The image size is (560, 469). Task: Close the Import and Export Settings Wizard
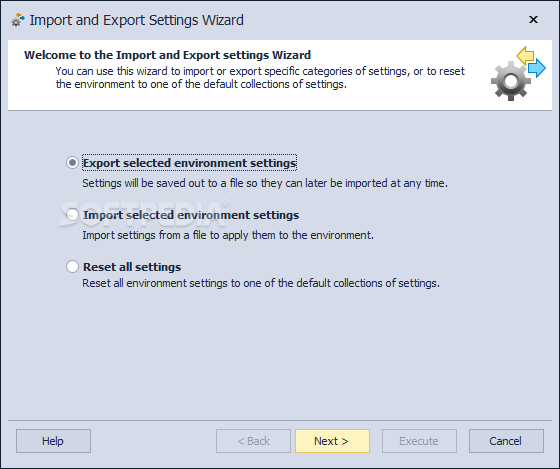click(x=533, y=19)
